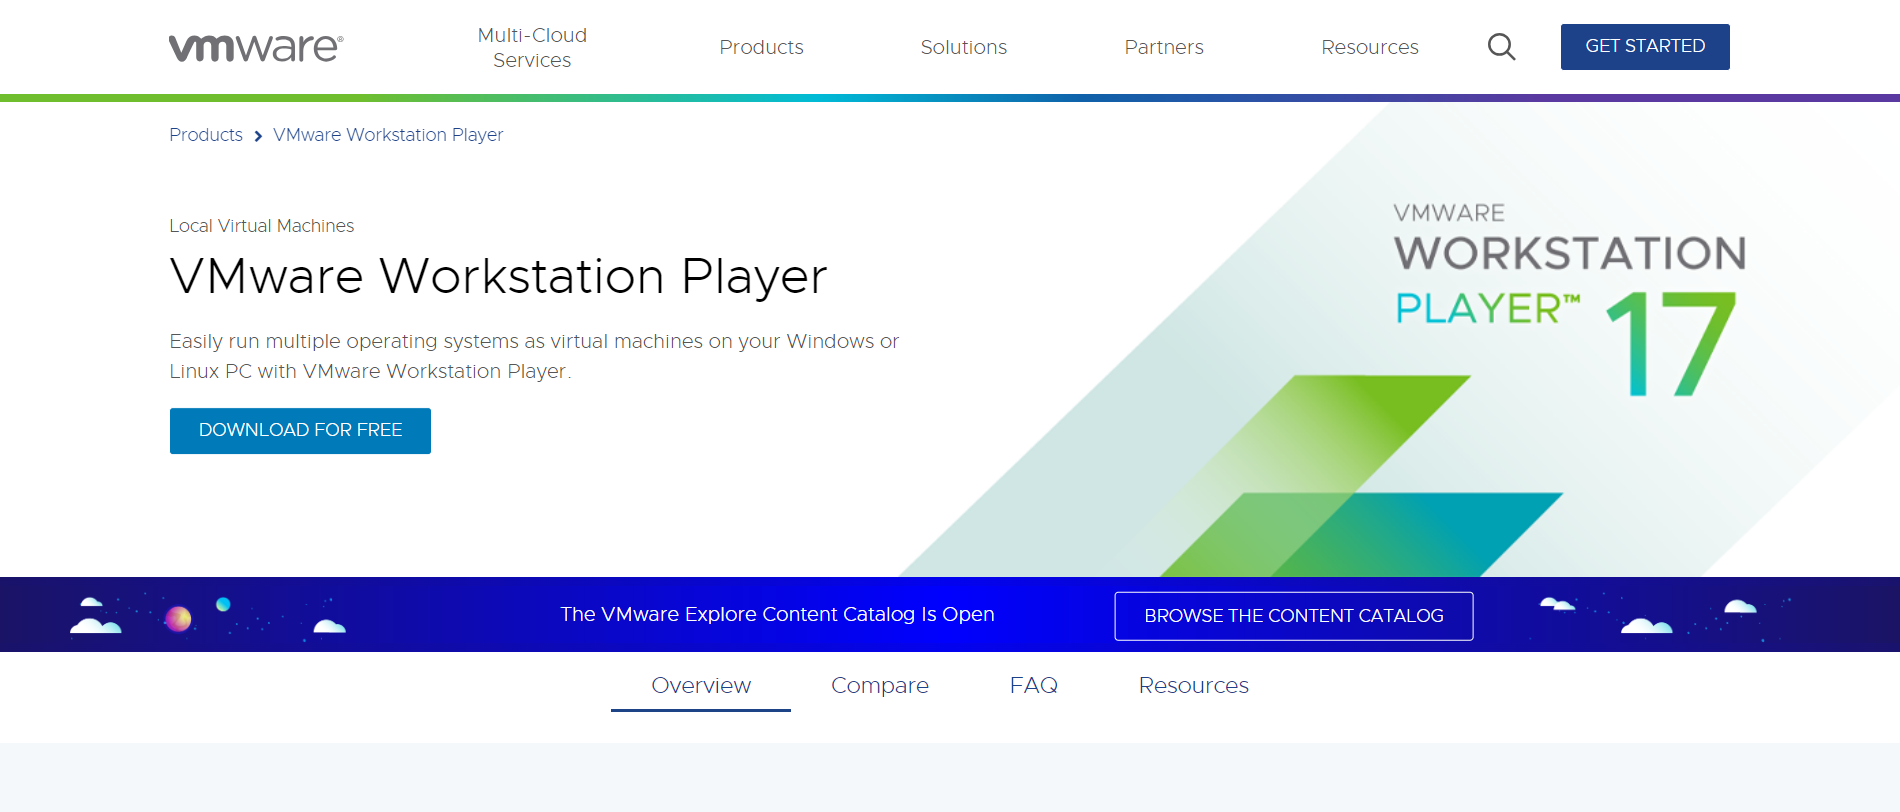The image size is (1900, 812).
Task: Click the GET STARTED button
Action: 1645,47
